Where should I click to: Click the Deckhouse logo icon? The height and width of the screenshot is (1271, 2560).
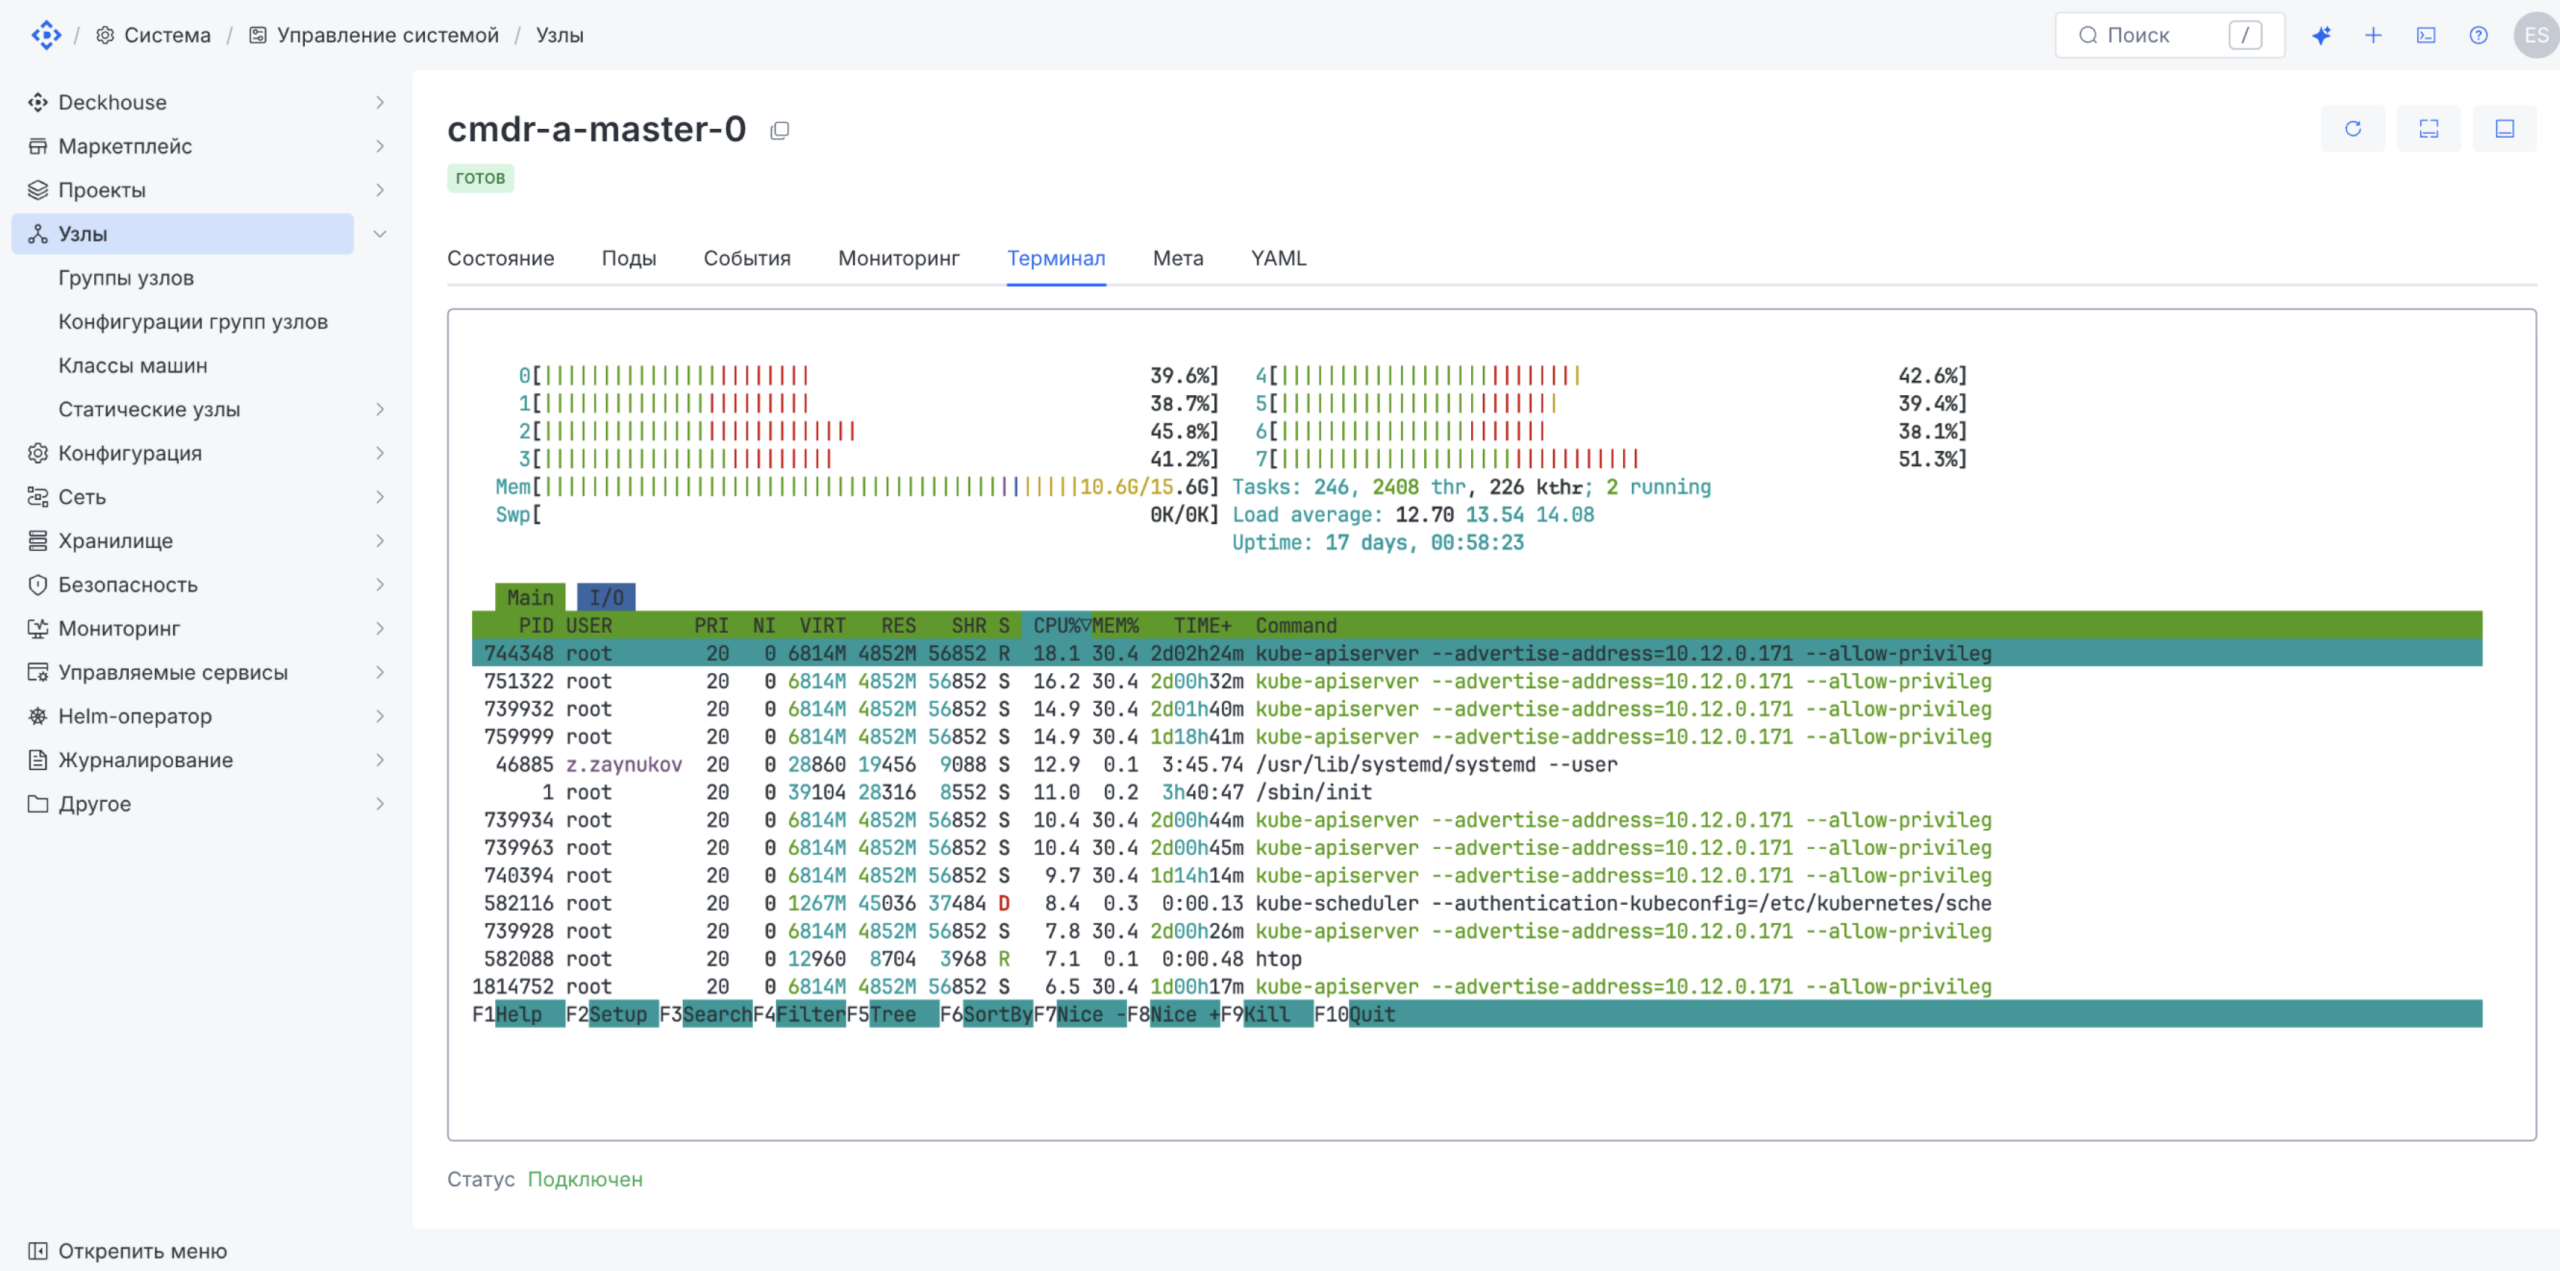46,35
